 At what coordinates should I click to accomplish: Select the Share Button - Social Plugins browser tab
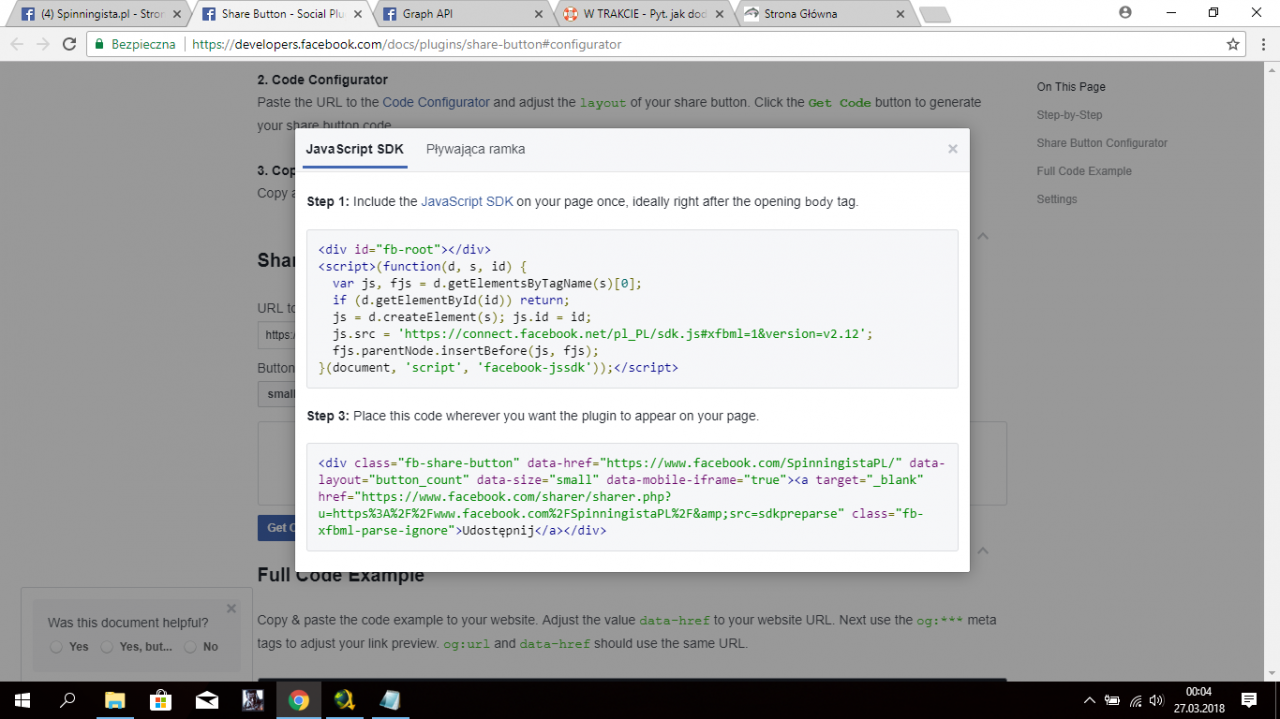282,14
